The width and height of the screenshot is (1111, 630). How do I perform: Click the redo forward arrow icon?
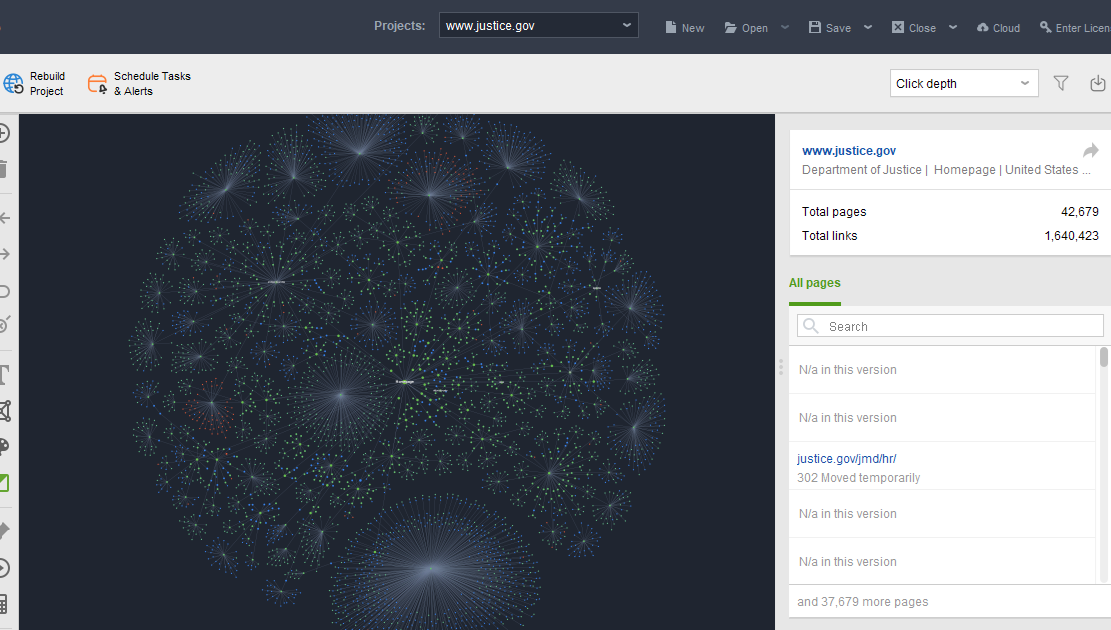(4, 254)
